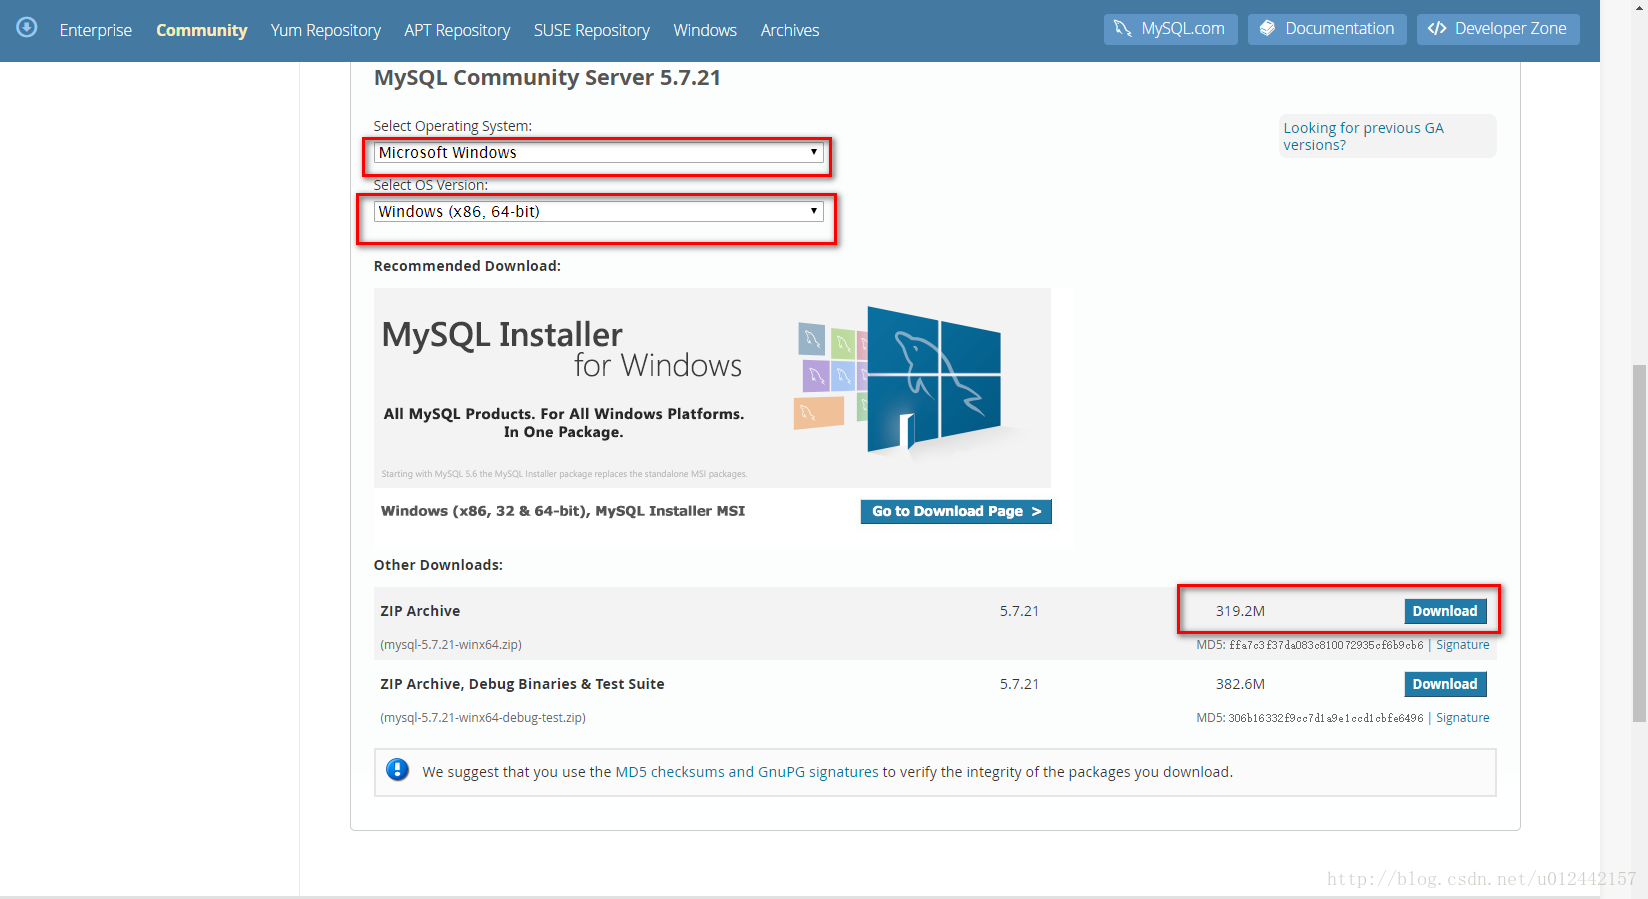
Task: Click the Windows (x86, 32 & 64-bit), MySQL Installer MSI text
Action: click(563, 511)
